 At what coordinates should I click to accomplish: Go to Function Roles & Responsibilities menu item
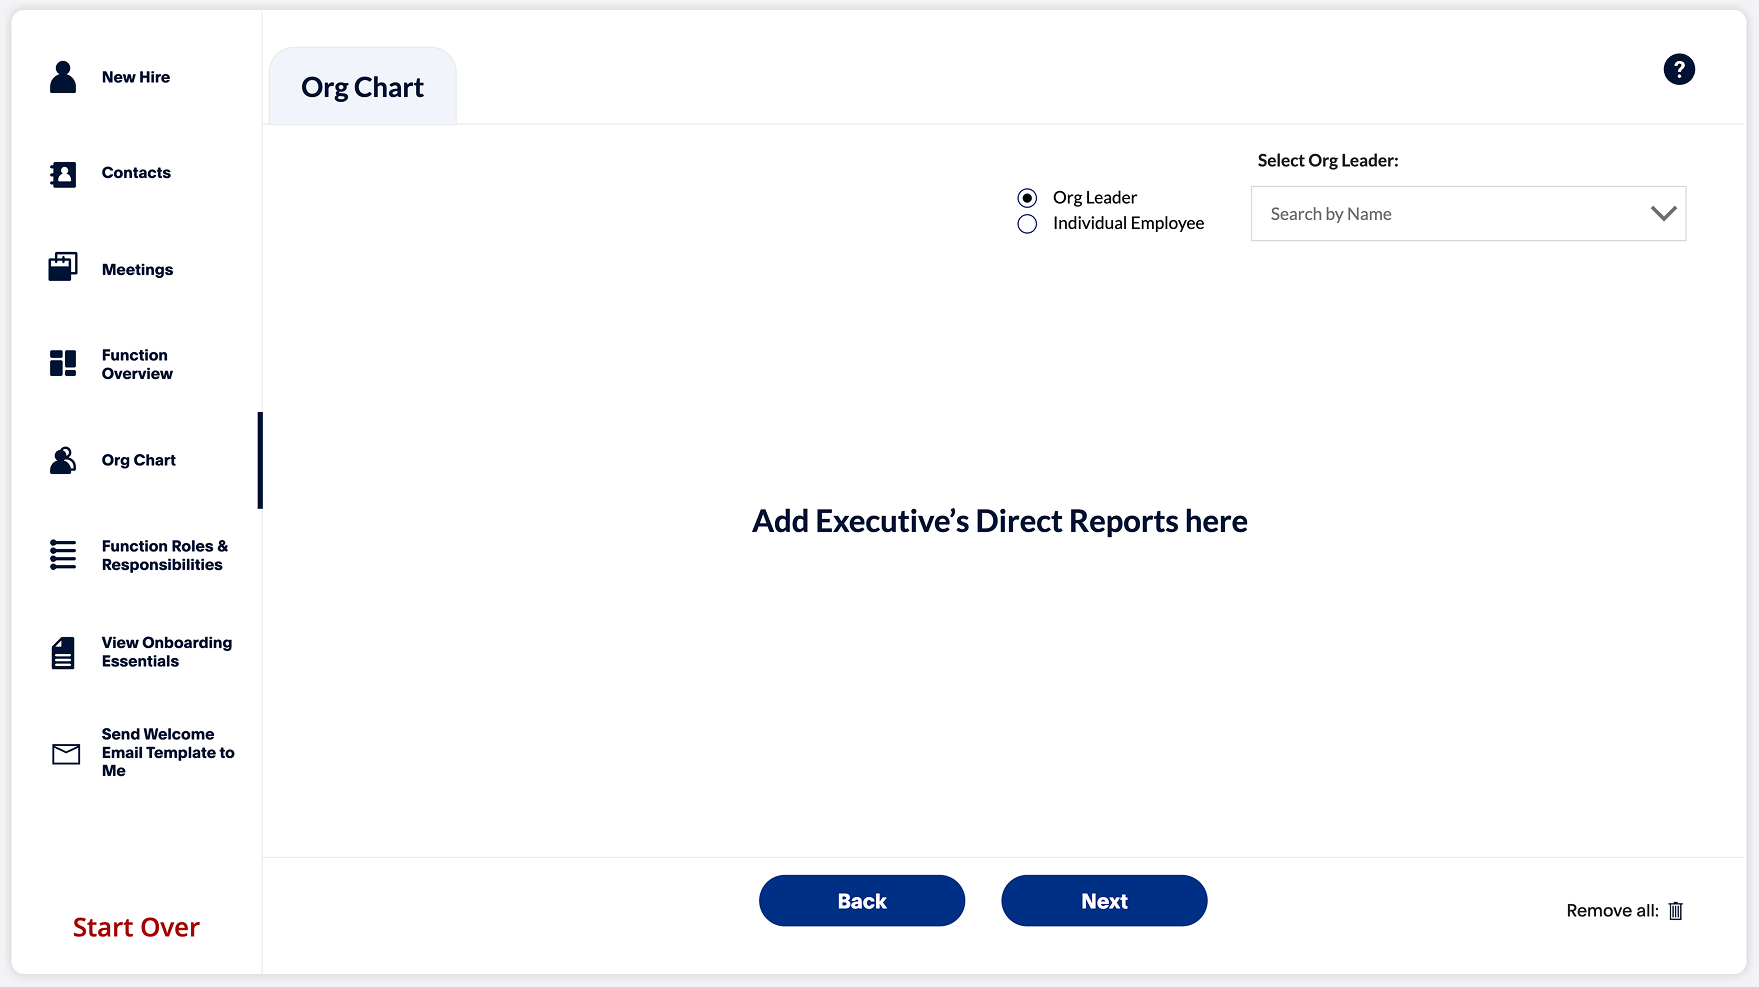(x=164, y=555)
